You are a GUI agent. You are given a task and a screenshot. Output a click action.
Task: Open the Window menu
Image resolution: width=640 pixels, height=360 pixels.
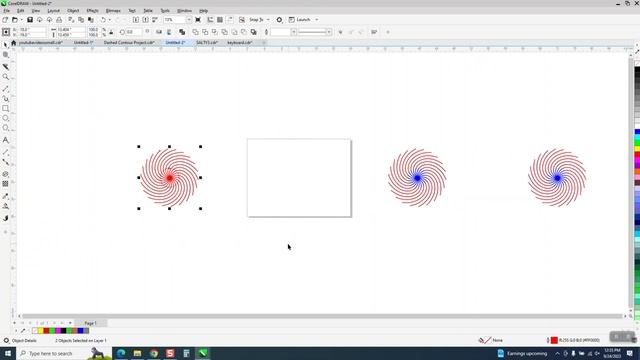coord(184,11)
